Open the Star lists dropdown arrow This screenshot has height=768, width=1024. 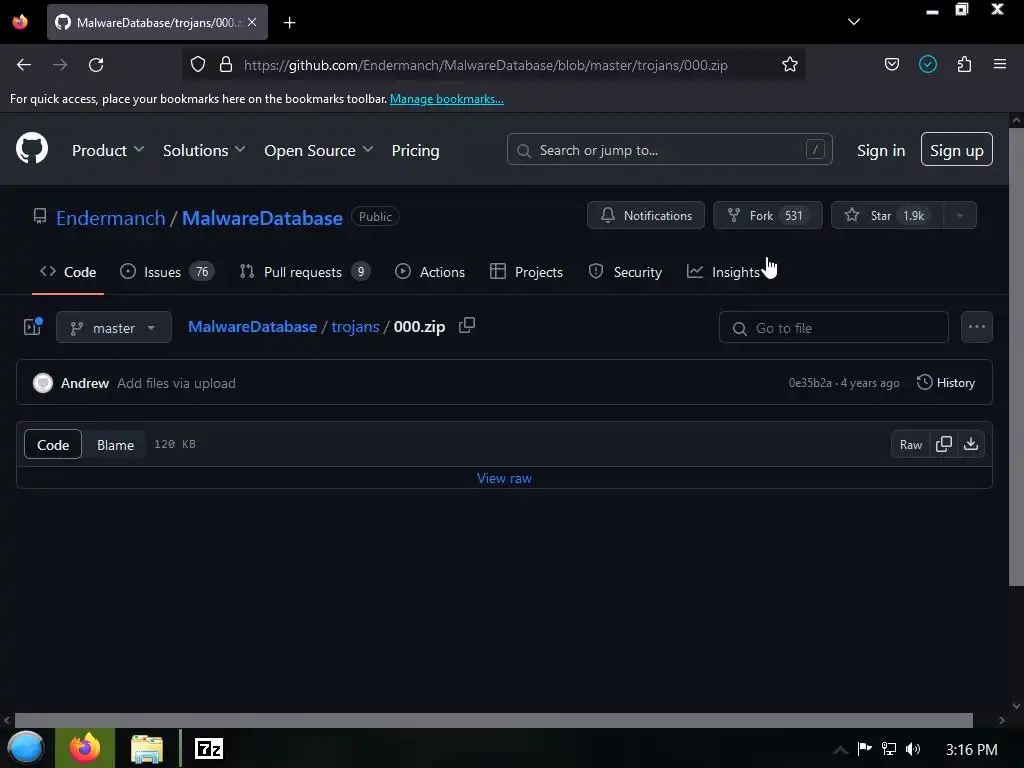point(959,216)
